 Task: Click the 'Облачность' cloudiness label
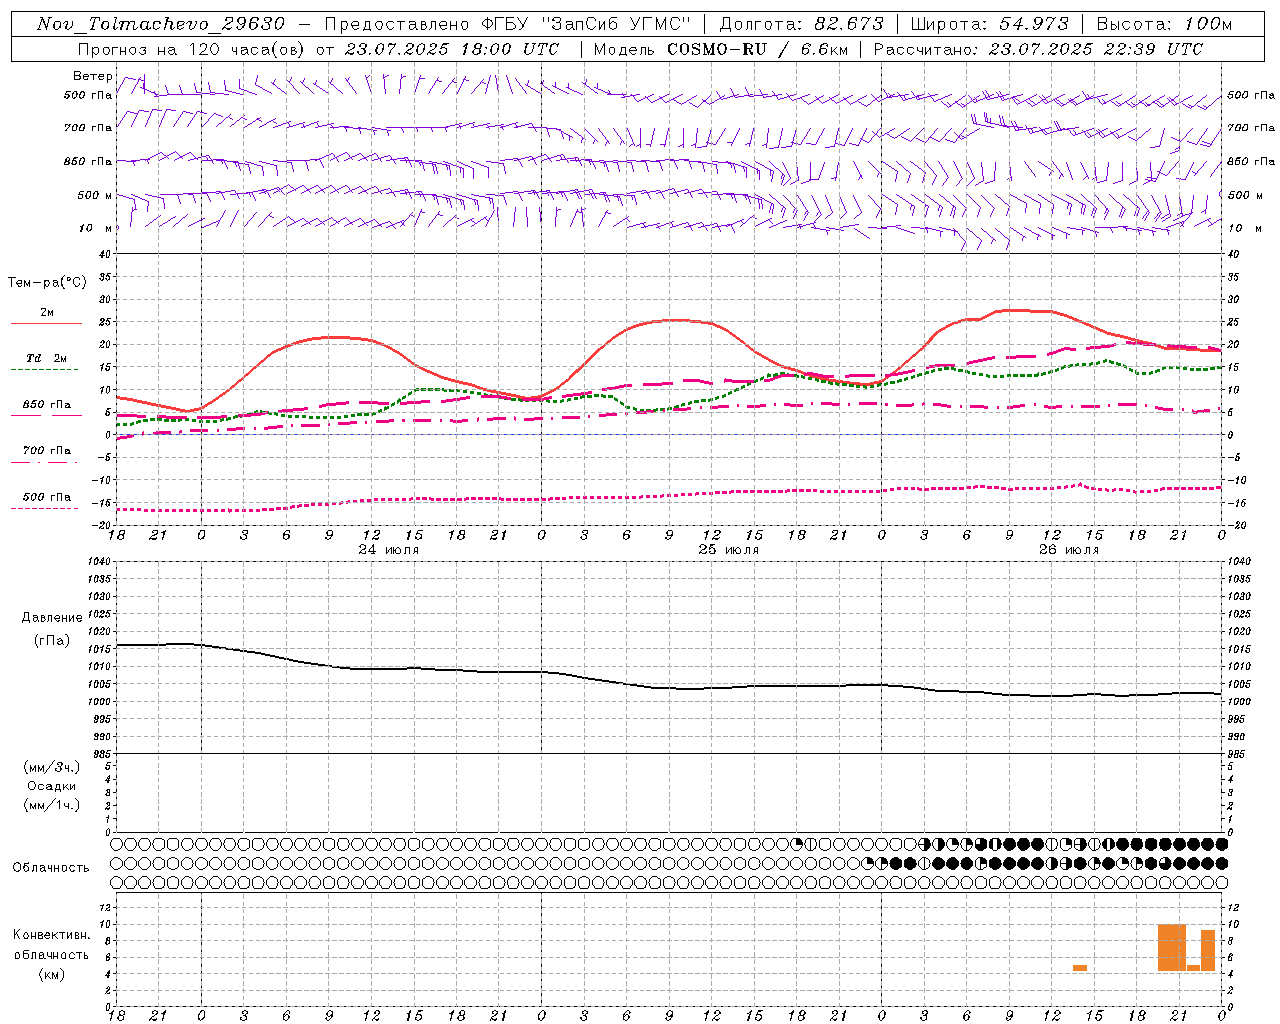51,867
